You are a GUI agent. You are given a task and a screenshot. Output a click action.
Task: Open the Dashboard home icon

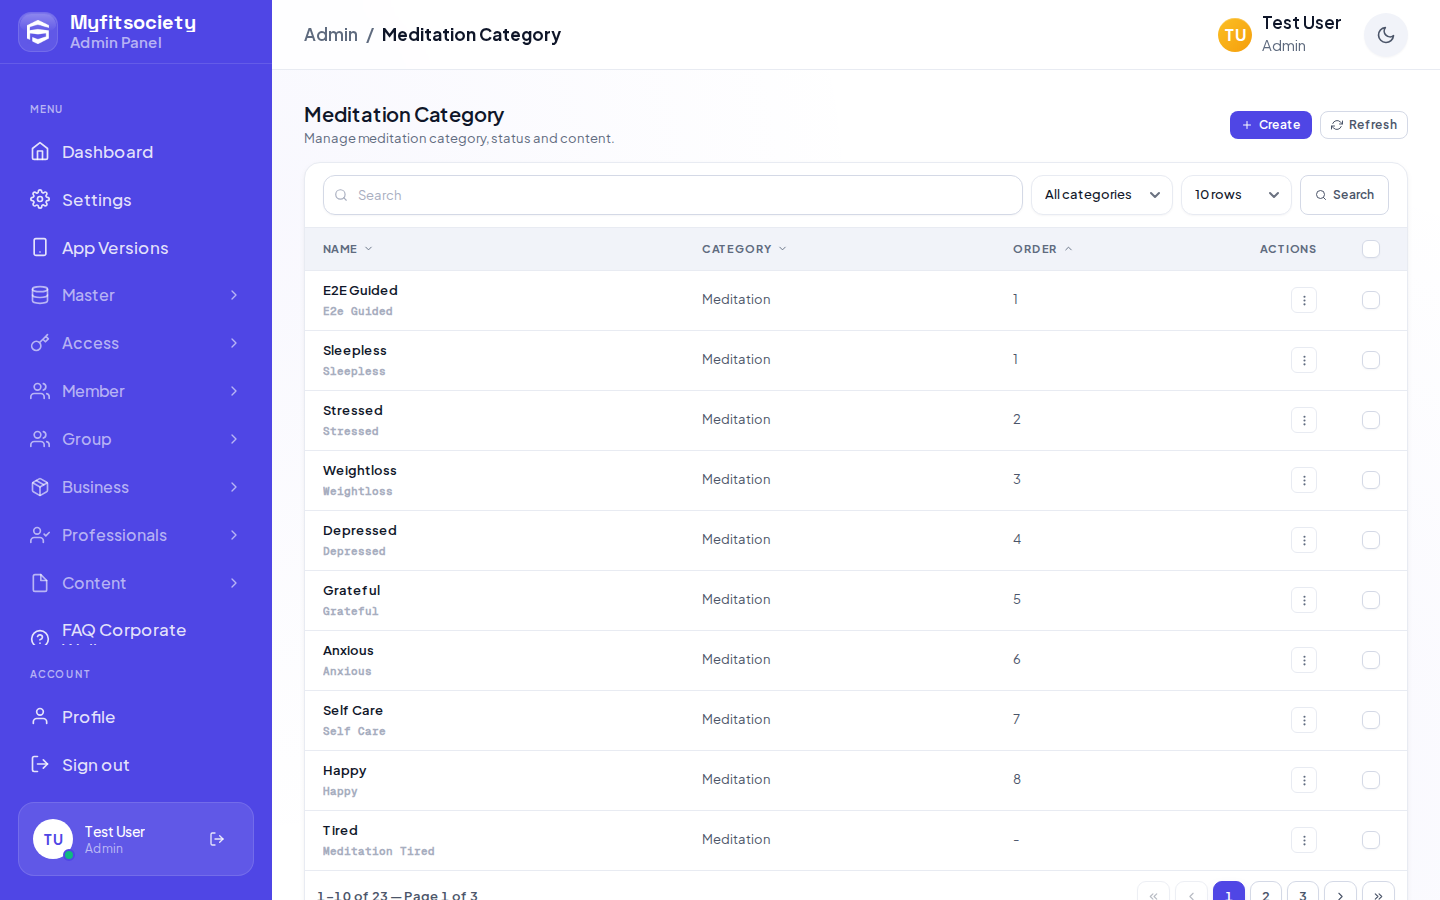40,151
